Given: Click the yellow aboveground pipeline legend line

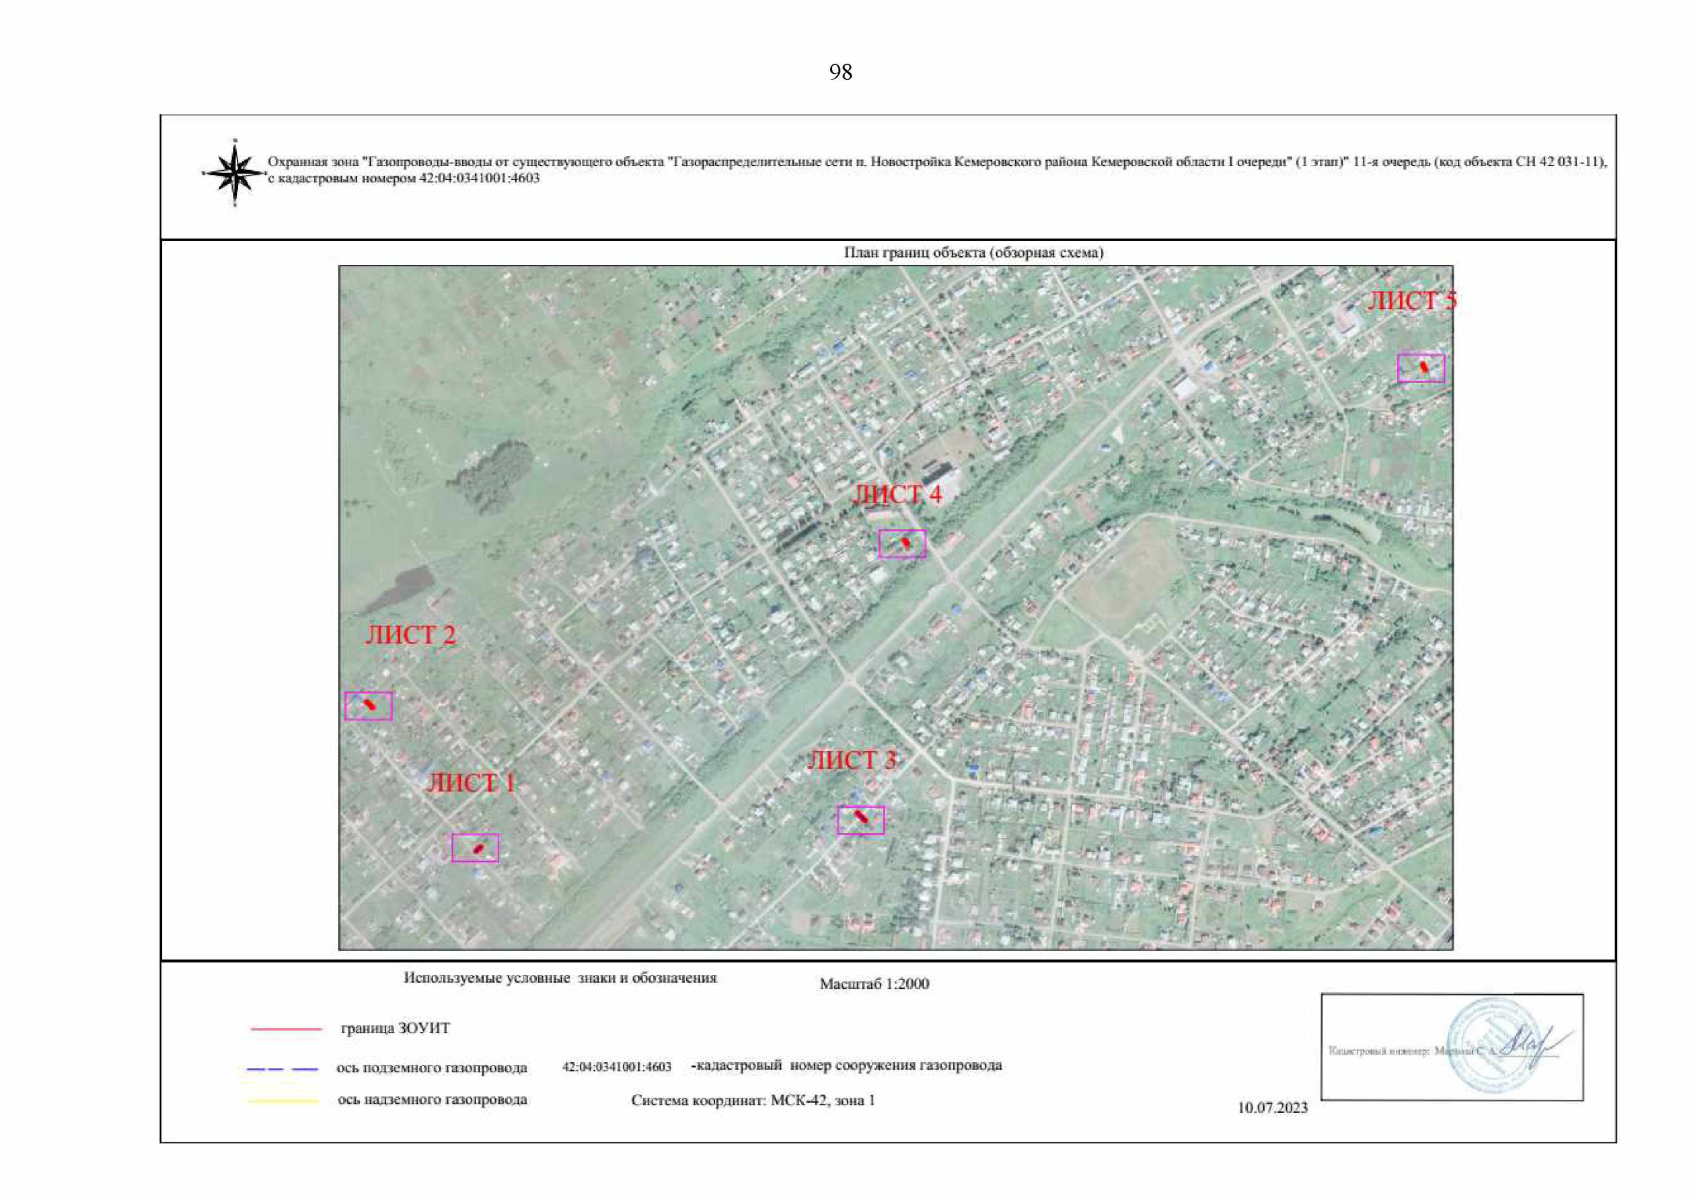Looking at the screenshot, I should (283, 1101).
